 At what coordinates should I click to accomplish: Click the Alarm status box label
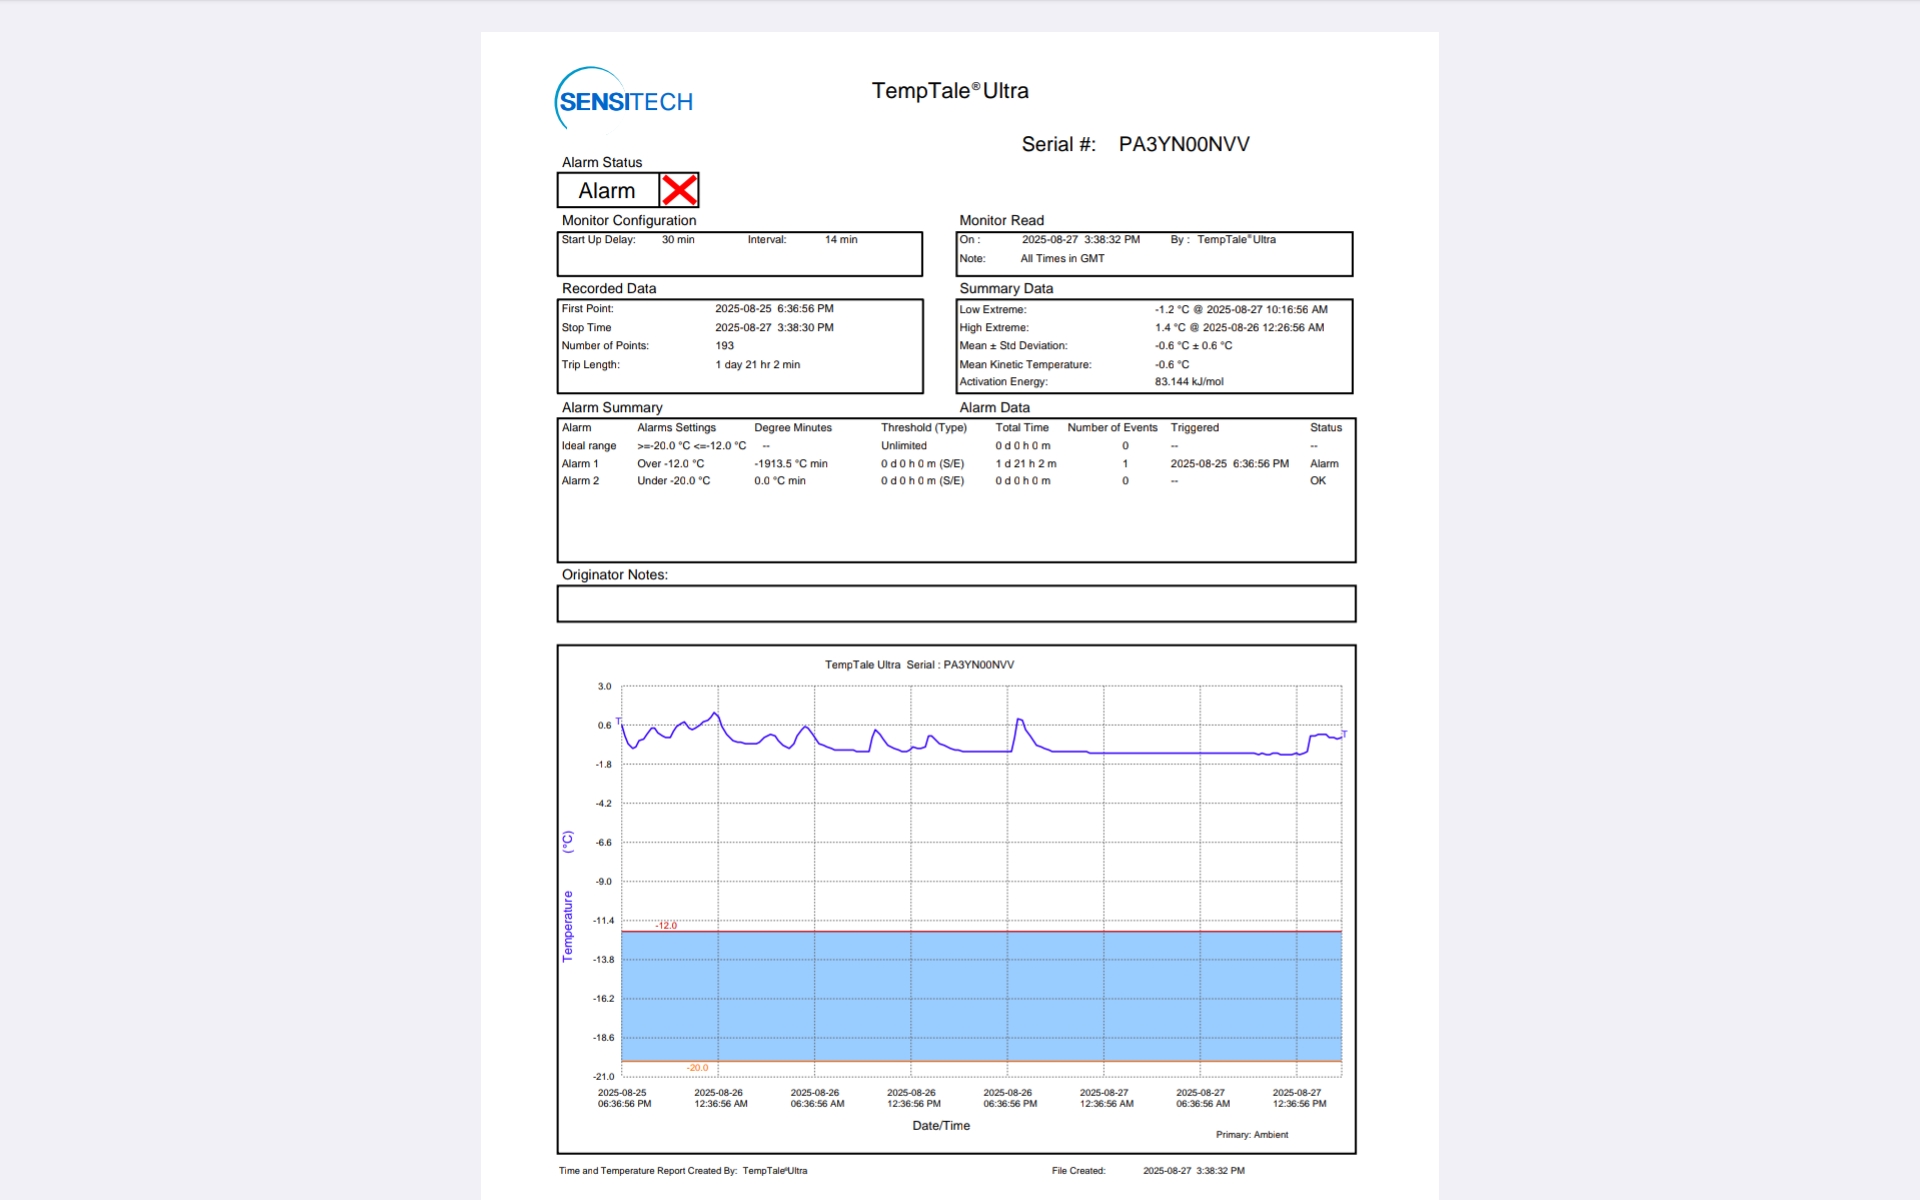click(x=607, y=190)
